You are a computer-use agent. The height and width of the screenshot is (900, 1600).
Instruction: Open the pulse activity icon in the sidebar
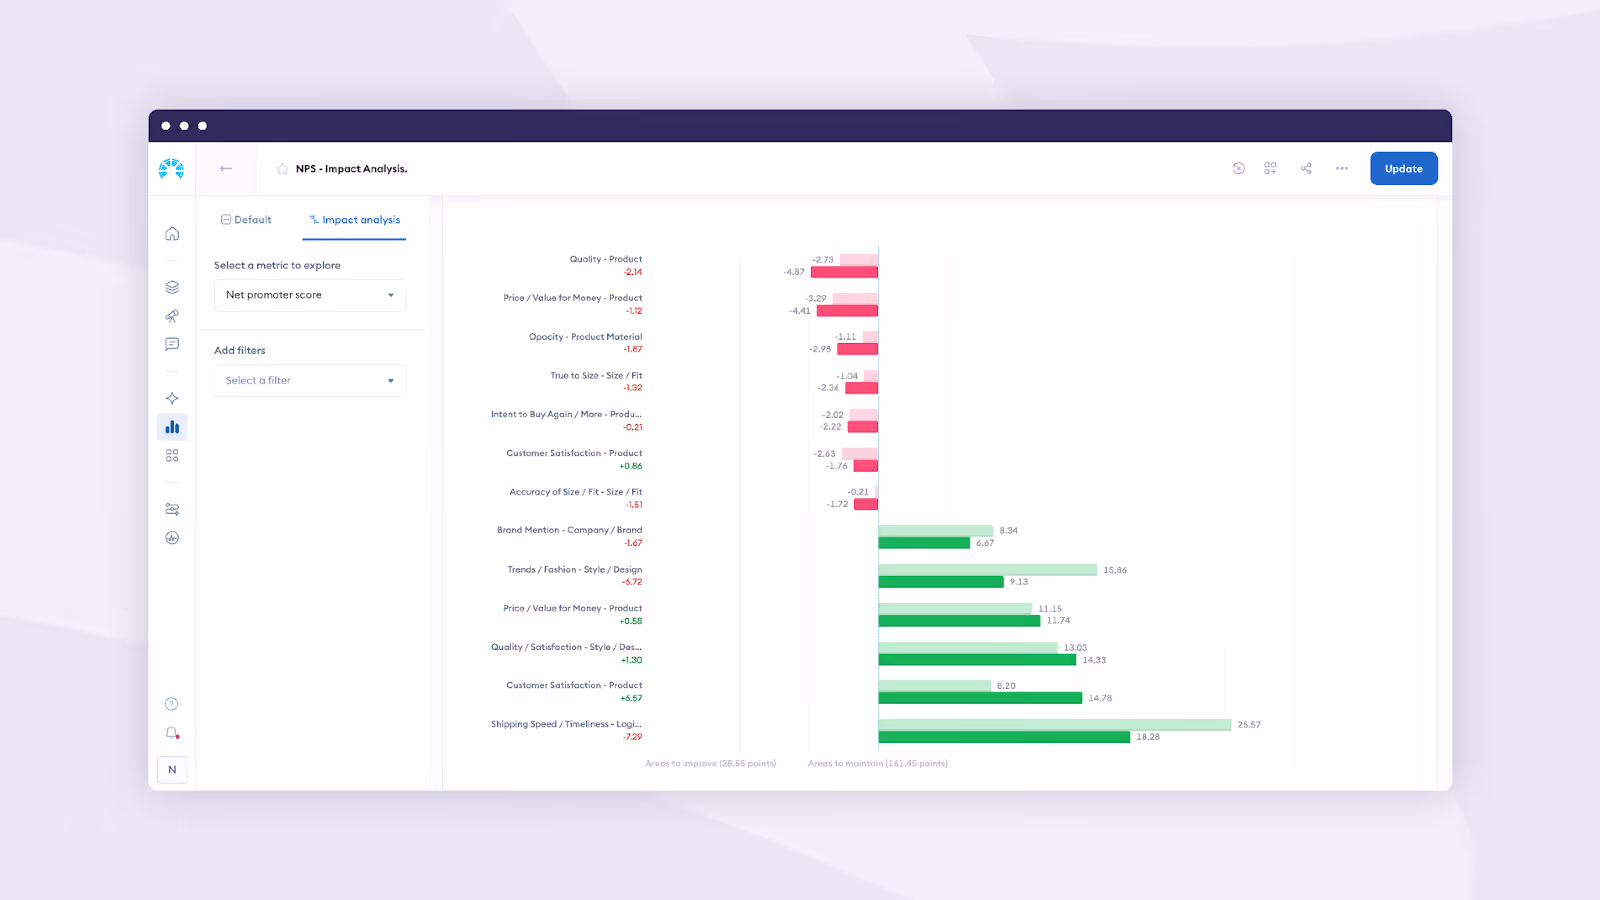pyautogui.click(x=172, y=538)
